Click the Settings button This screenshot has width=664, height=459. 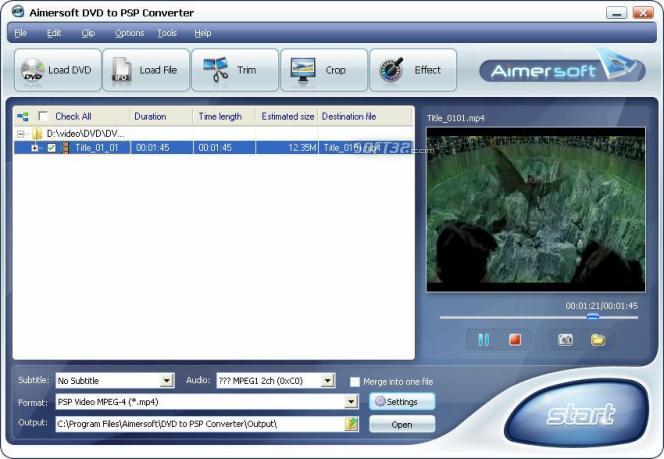point(402,401)
